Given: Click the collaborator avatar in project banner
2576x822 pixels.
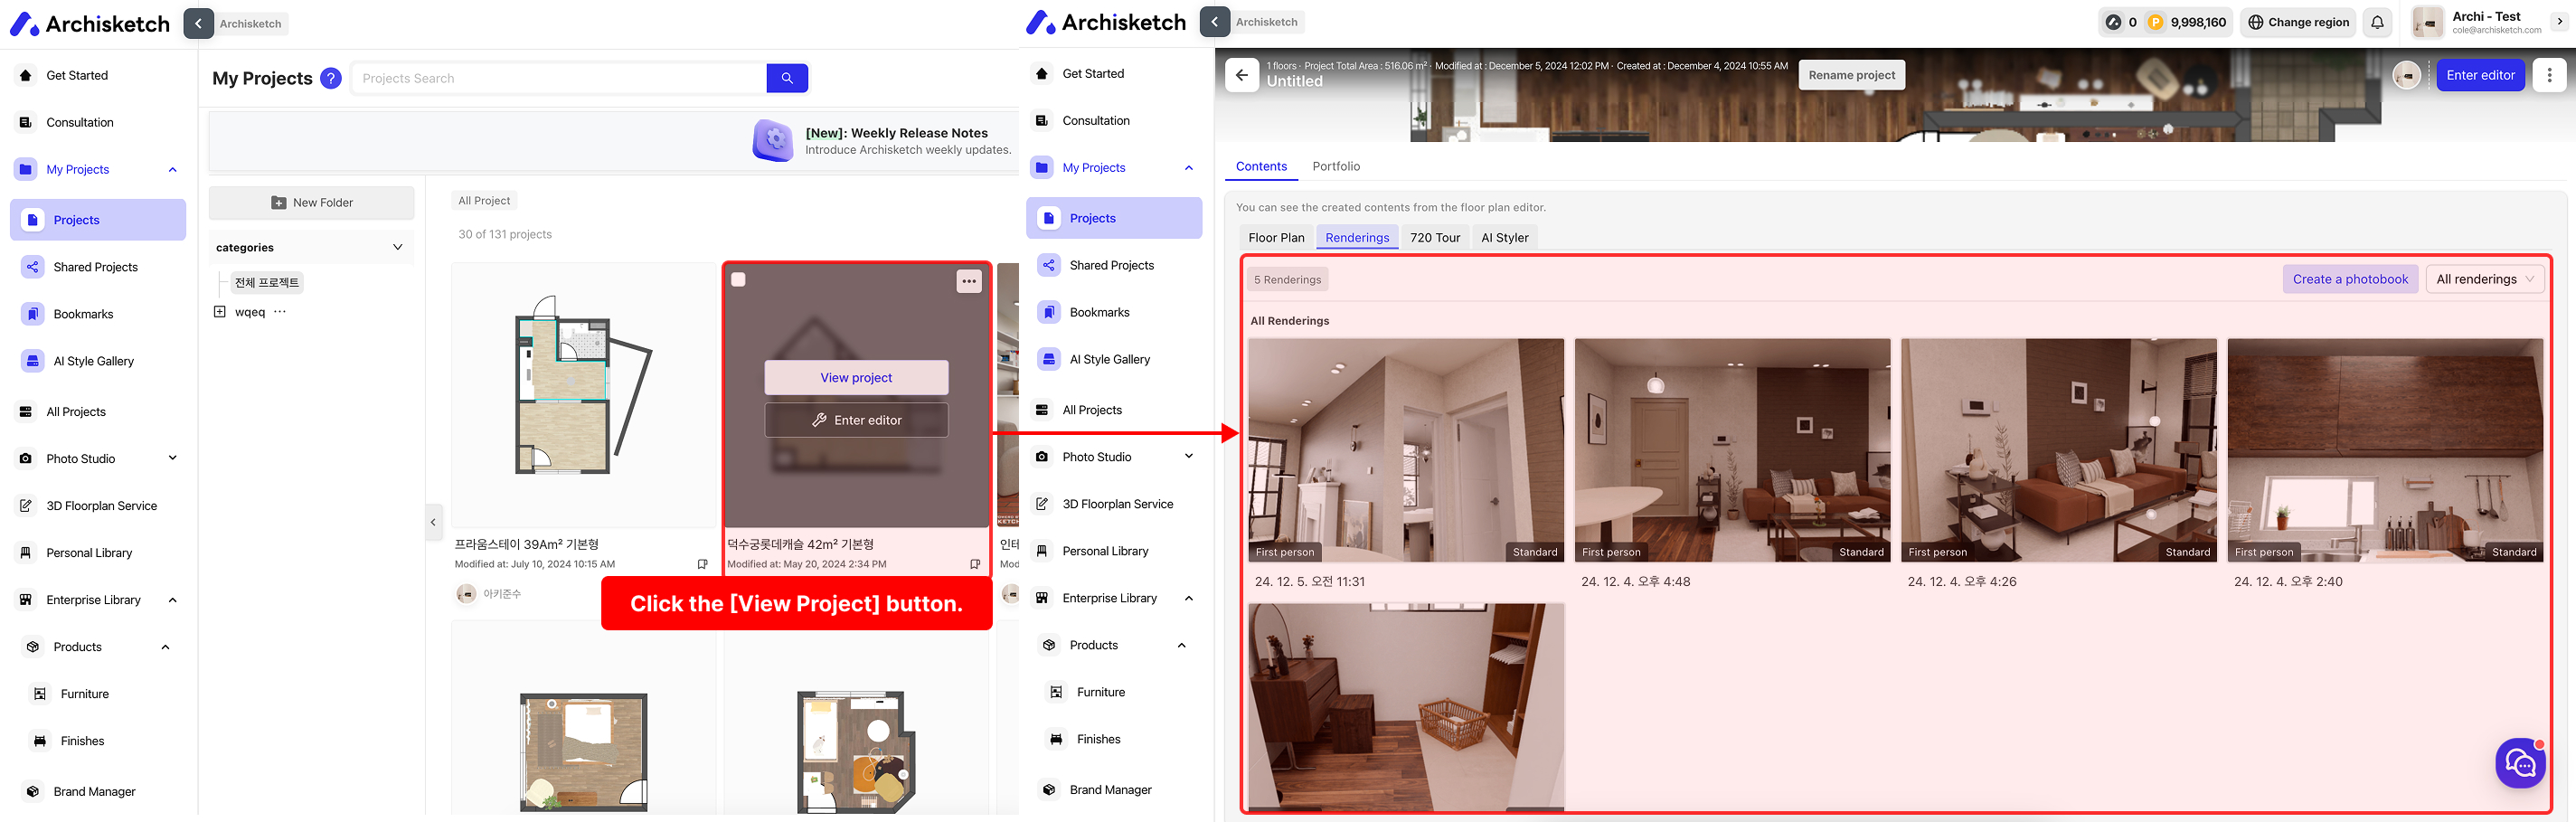Looking at the screenshot, I should 2406,75.
